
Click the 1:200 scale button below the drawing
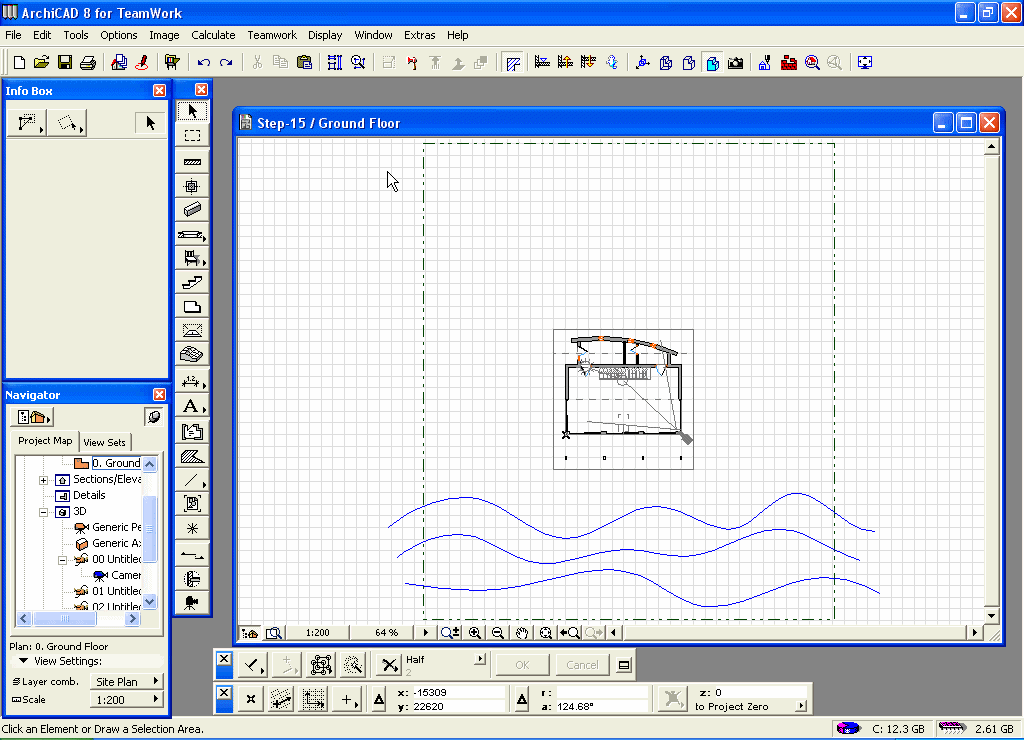(x=318, y=633)
